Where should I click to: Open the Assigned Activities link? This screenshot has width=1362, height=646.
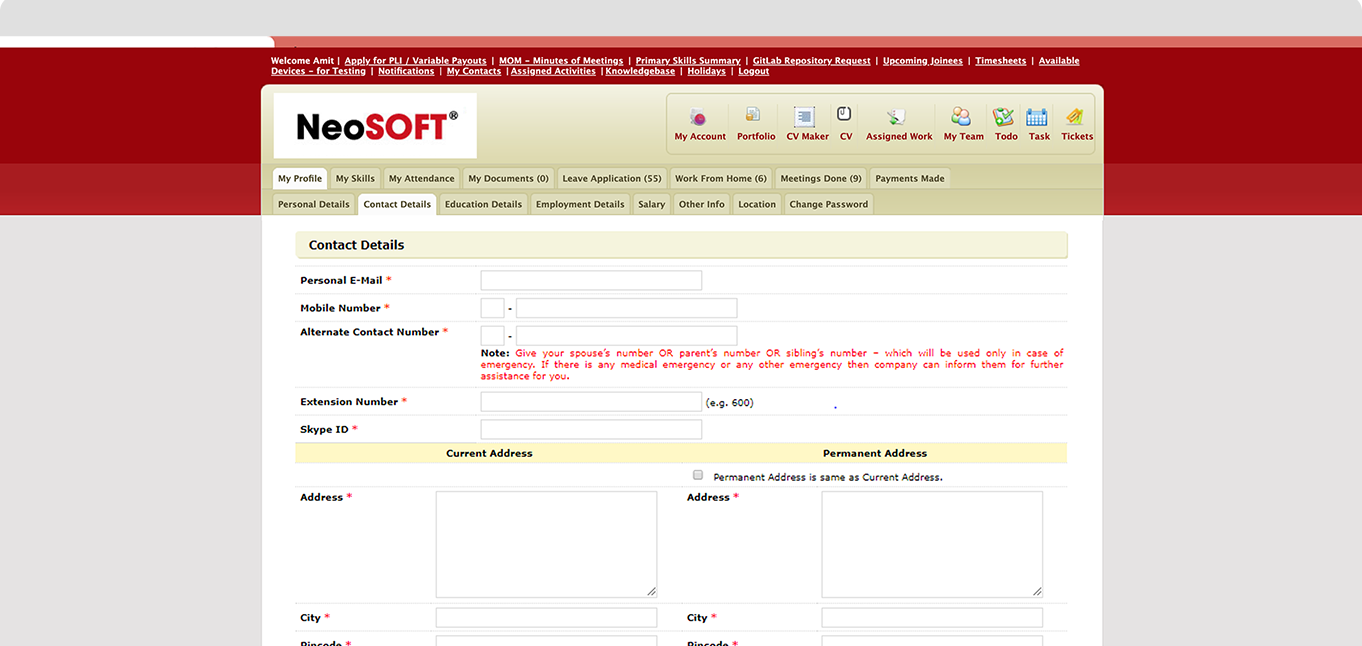click(553, 71)
